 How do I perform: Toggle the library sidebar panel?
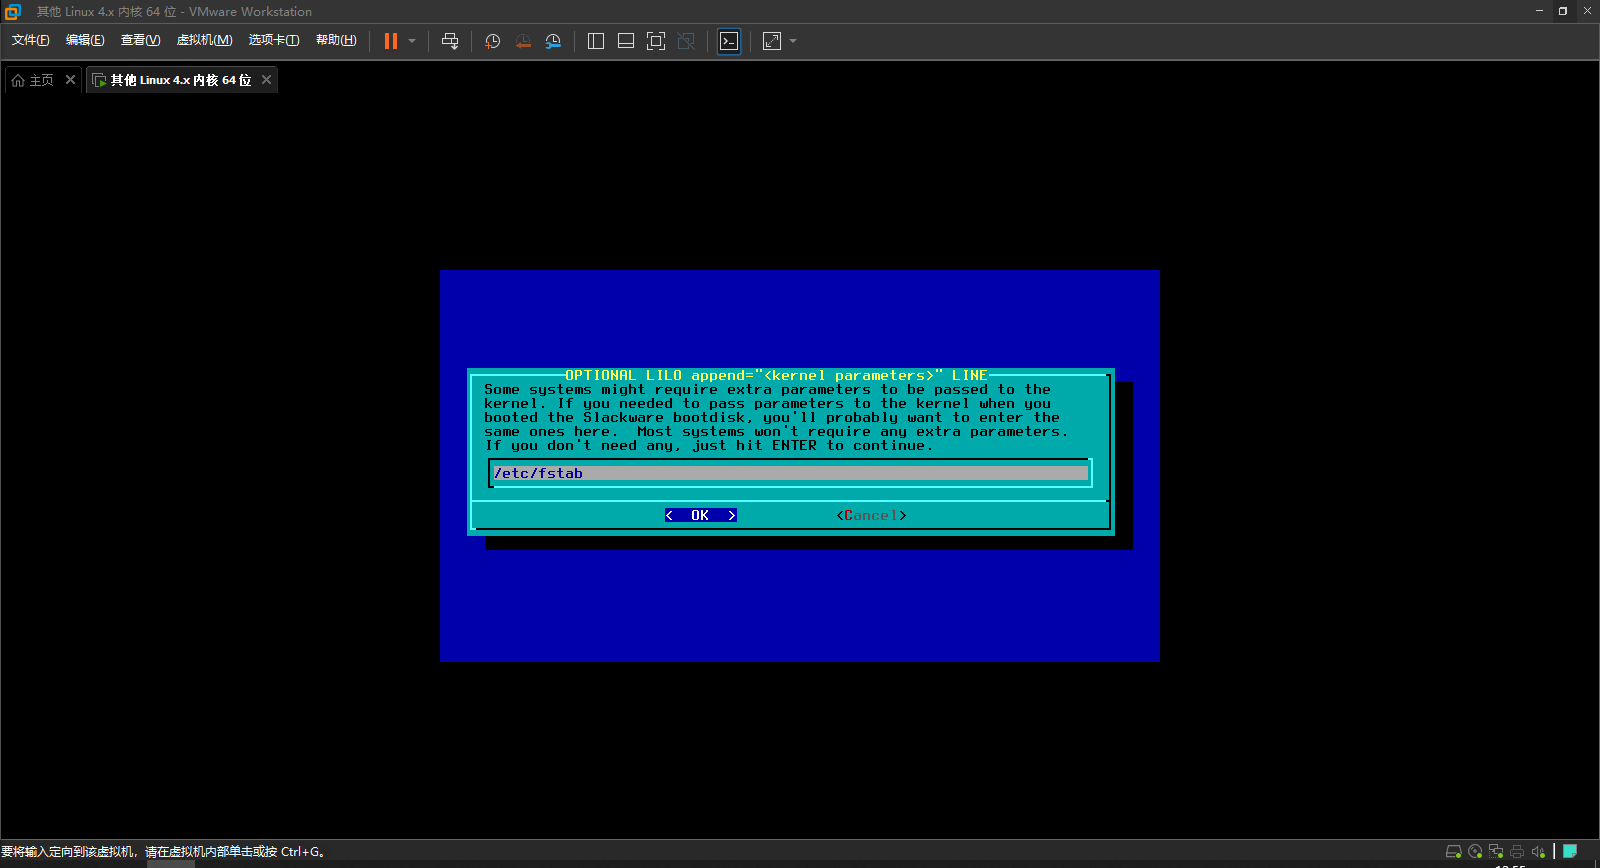point(596,41)
